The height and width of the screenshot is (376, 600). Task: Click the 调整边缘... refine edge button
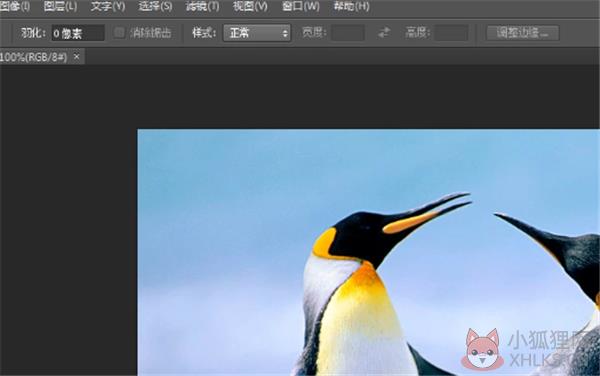(x=522, y=33)
